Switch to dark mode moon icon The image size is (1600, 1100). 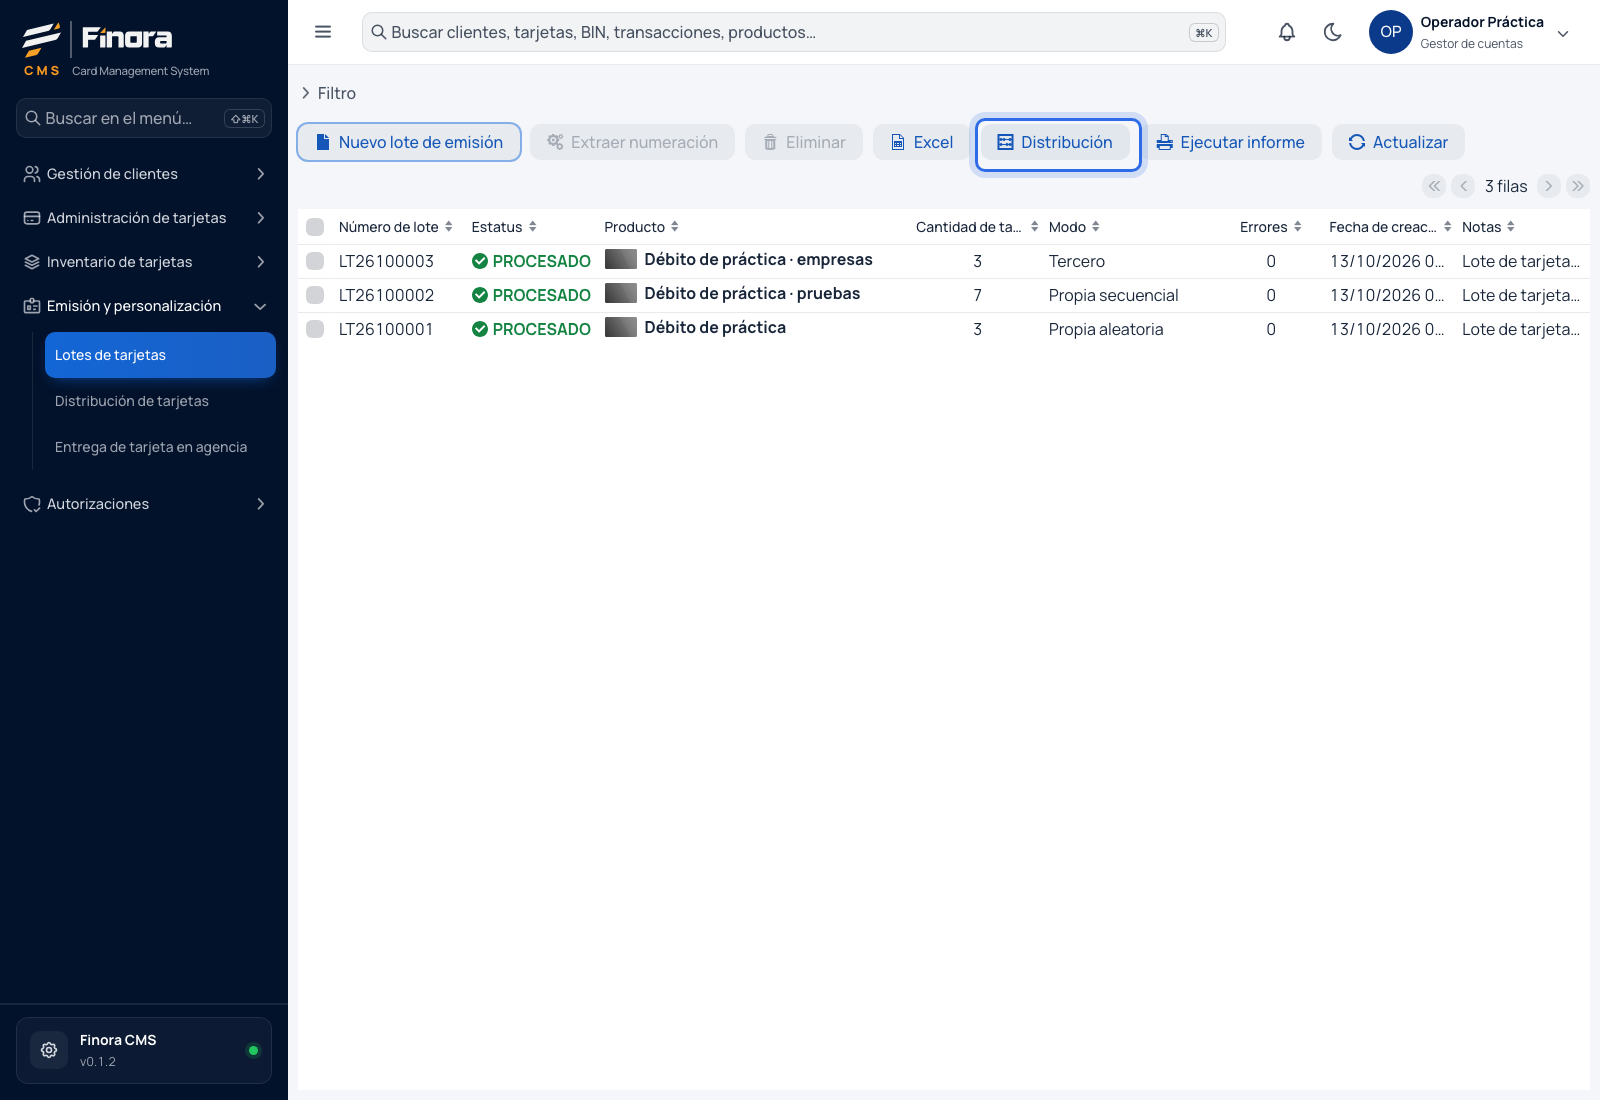click(x=1333, y=32)
